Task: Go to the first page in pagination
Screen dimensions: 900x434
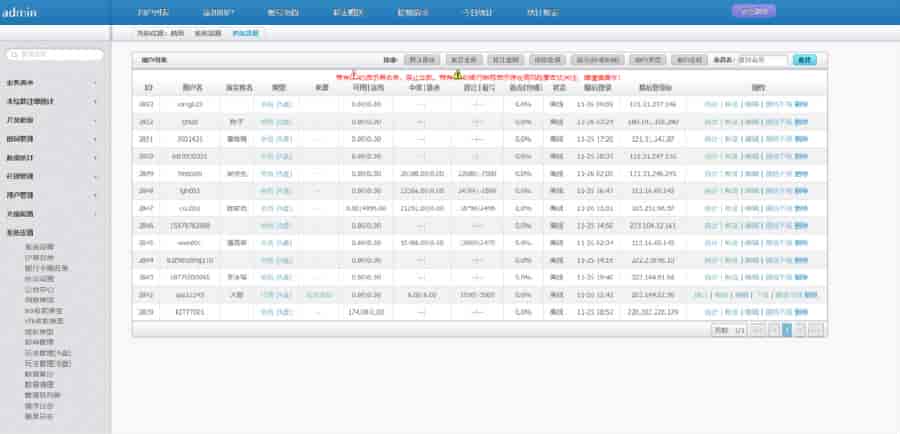Action: 757,329
